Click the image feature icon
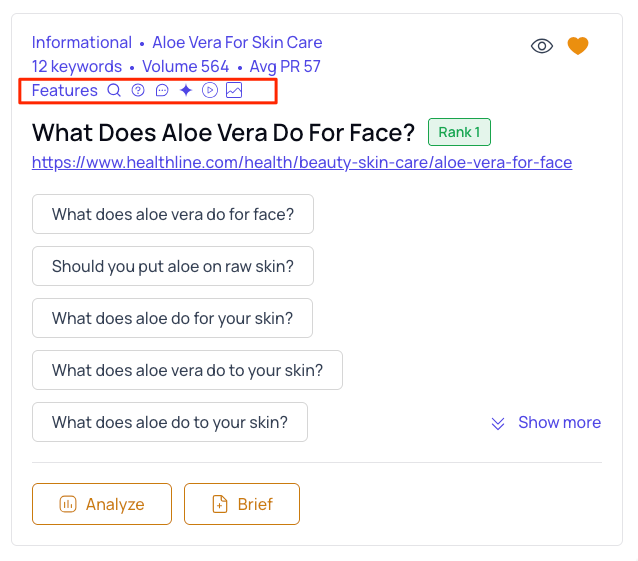Screen dimensions: 638x561 tap(234, 90)
